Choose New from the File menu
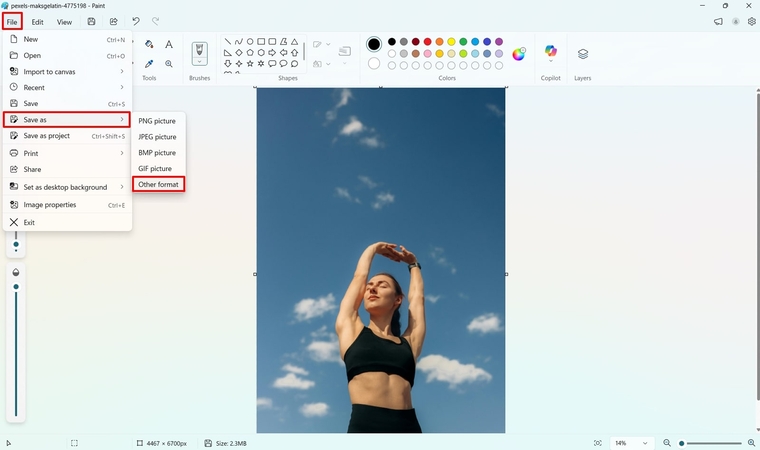 coord(67,39)
